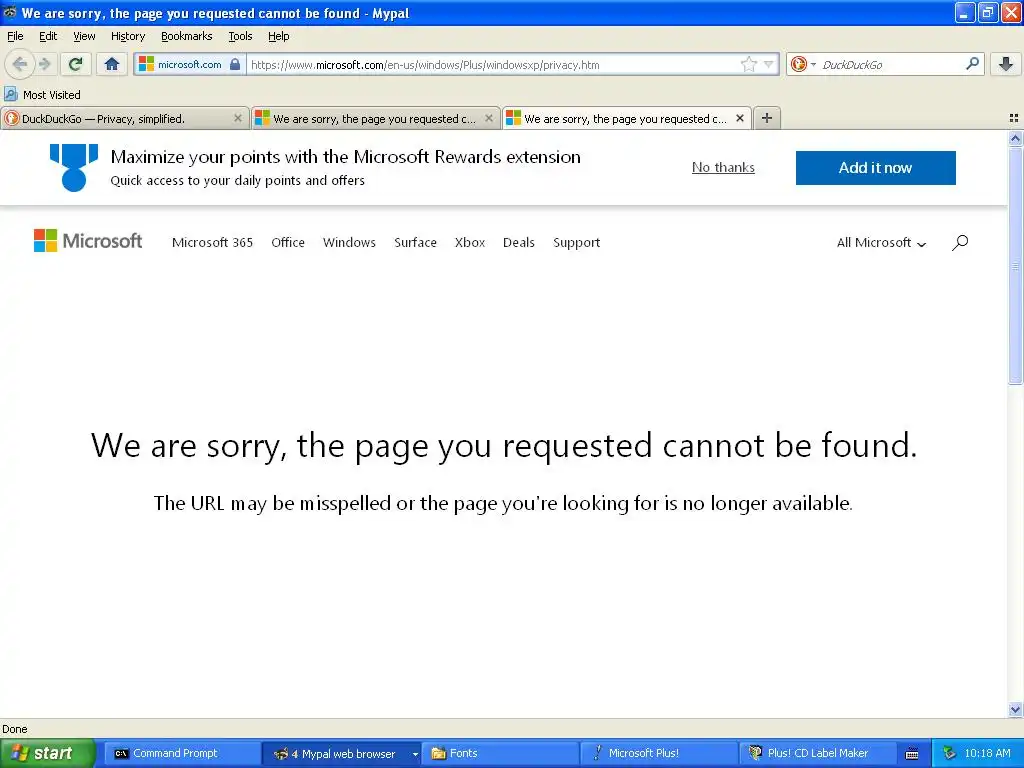The height and width of the screenshot is (768, 1024).
Task: Open the Deals nav link
Action: click(519, 242)
